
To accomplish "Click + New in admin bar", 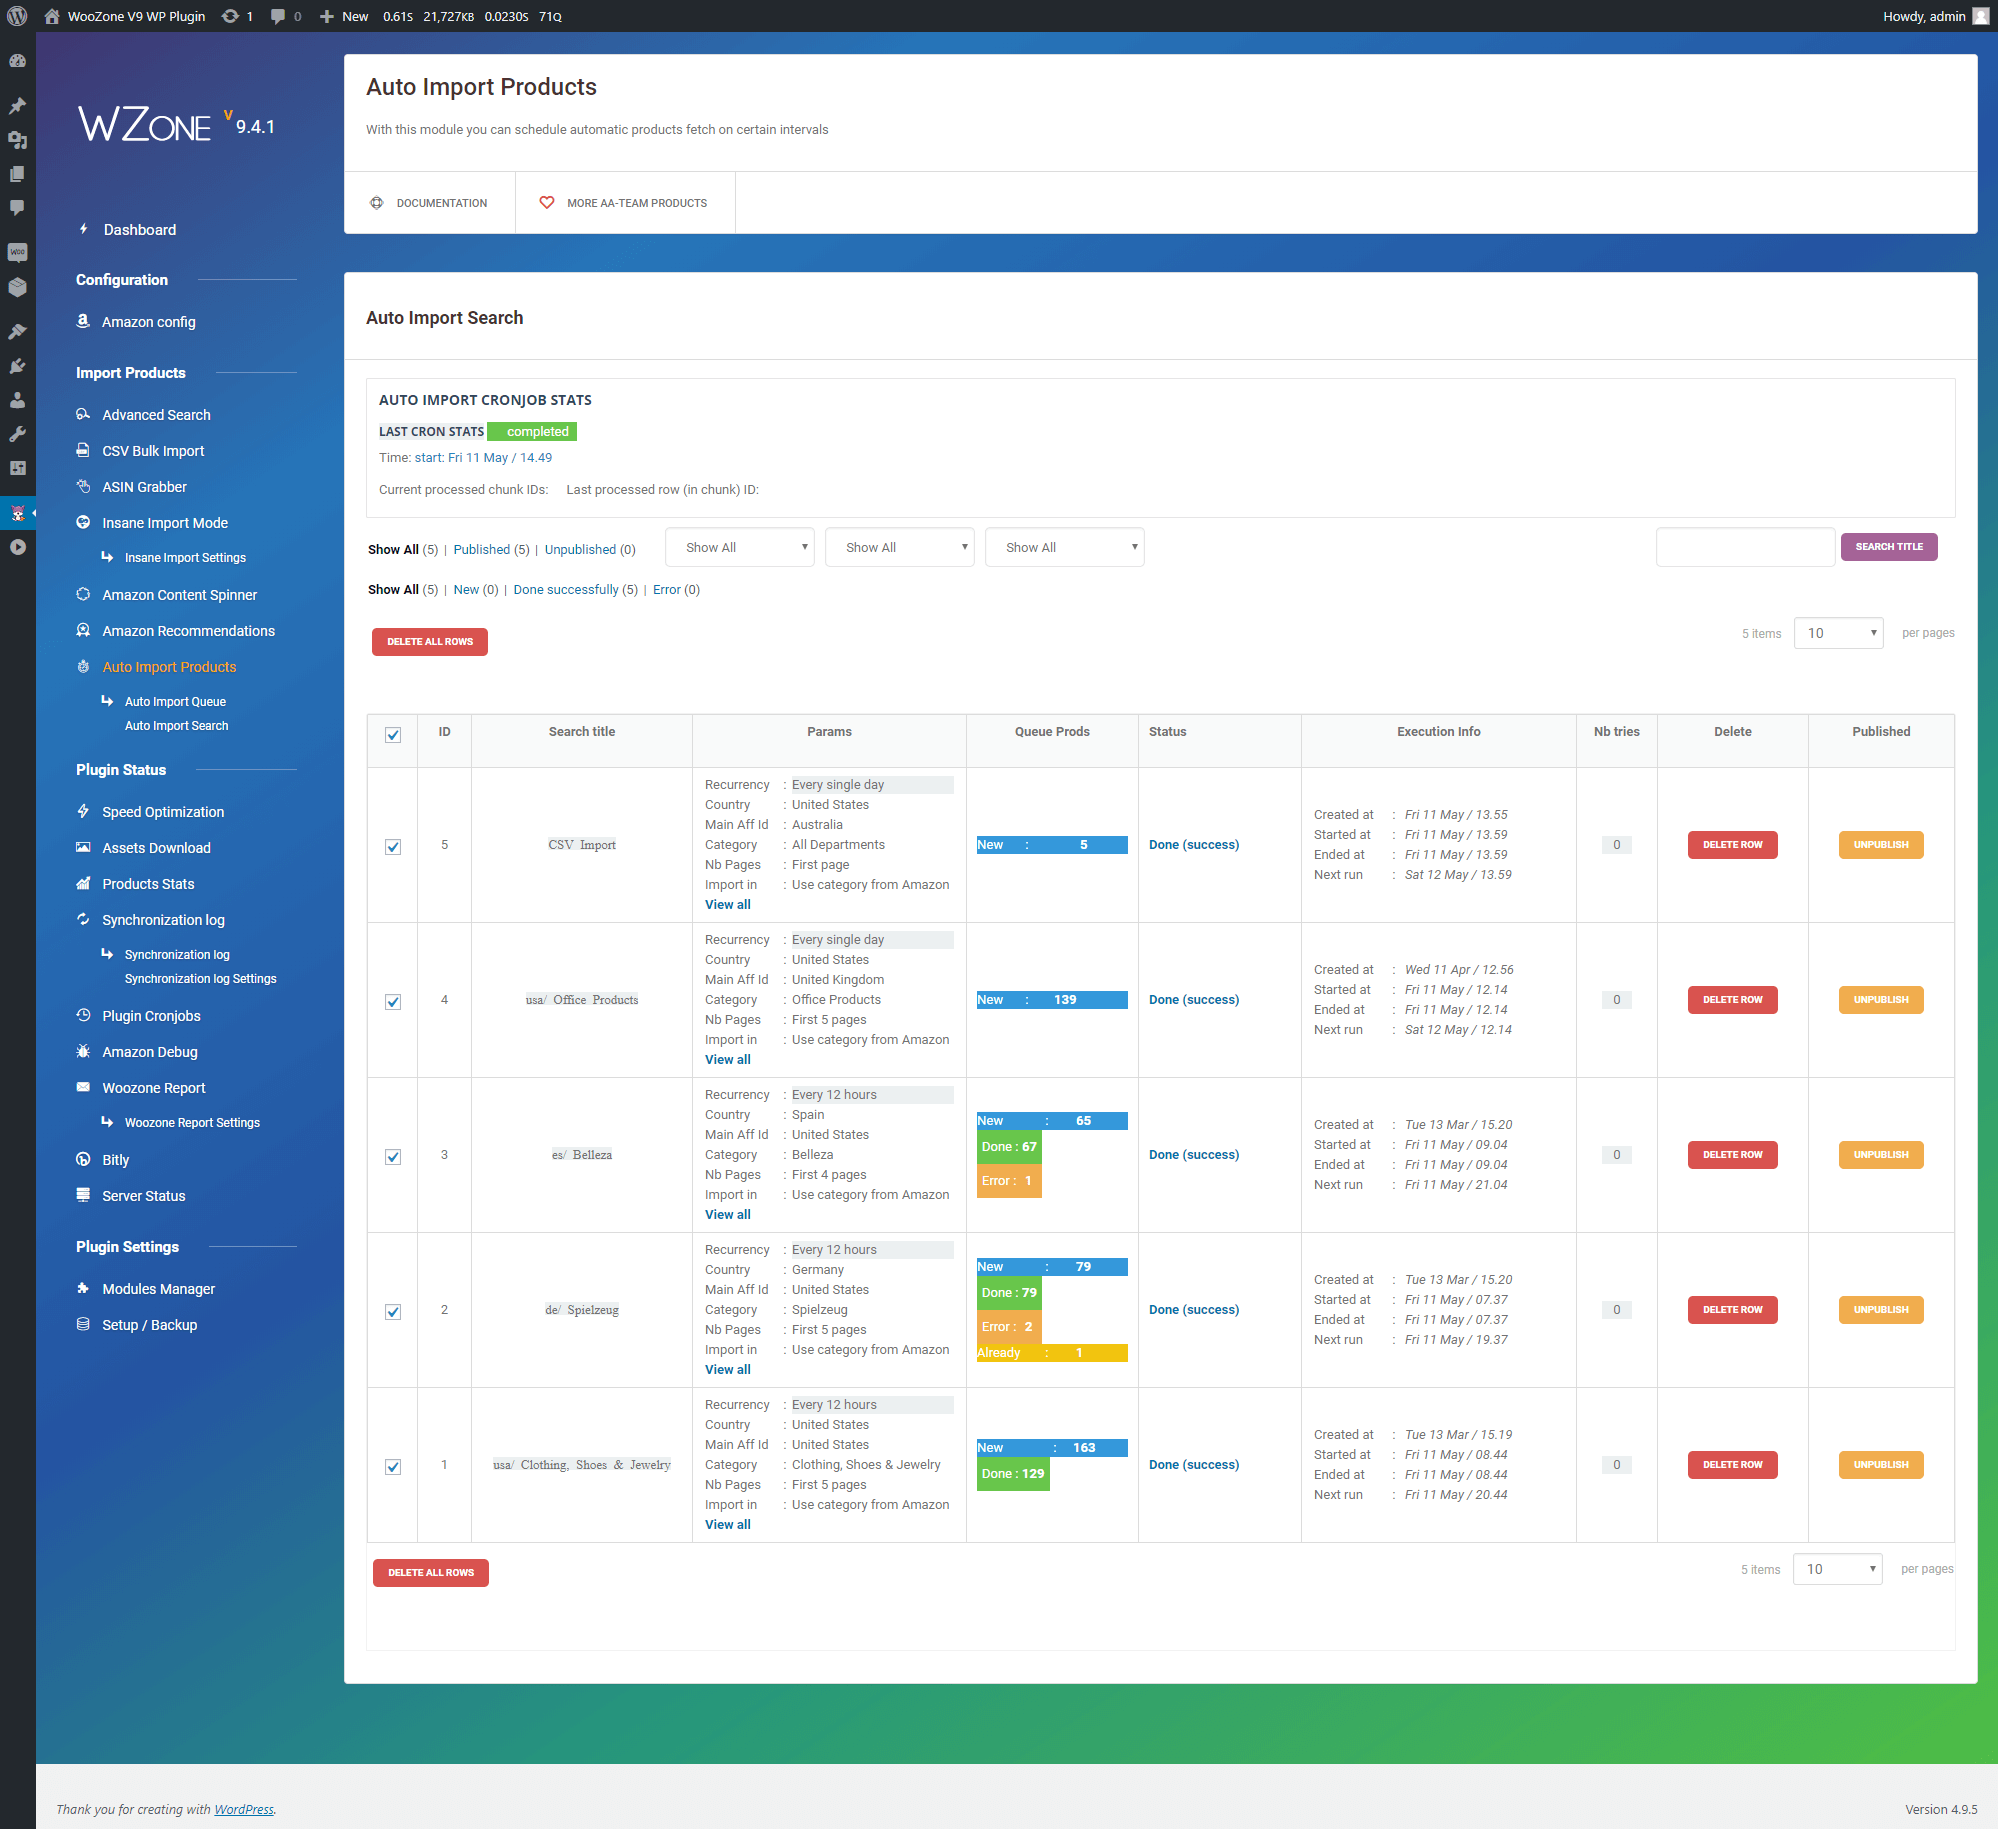I will click(344, 16).
